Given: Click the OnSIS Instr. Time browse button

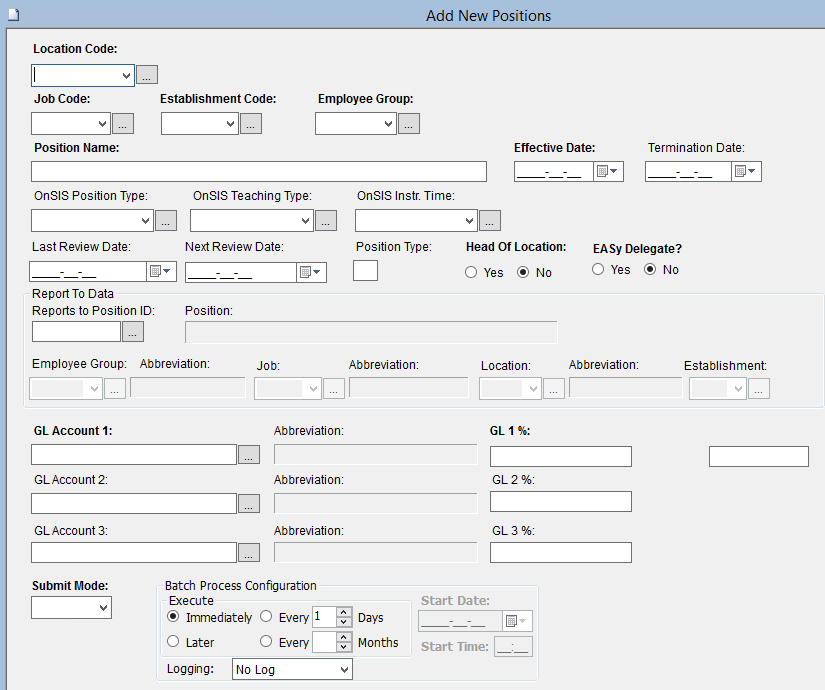Looking at the screenshot, I should pyautogui.click(x=489, y=221).
